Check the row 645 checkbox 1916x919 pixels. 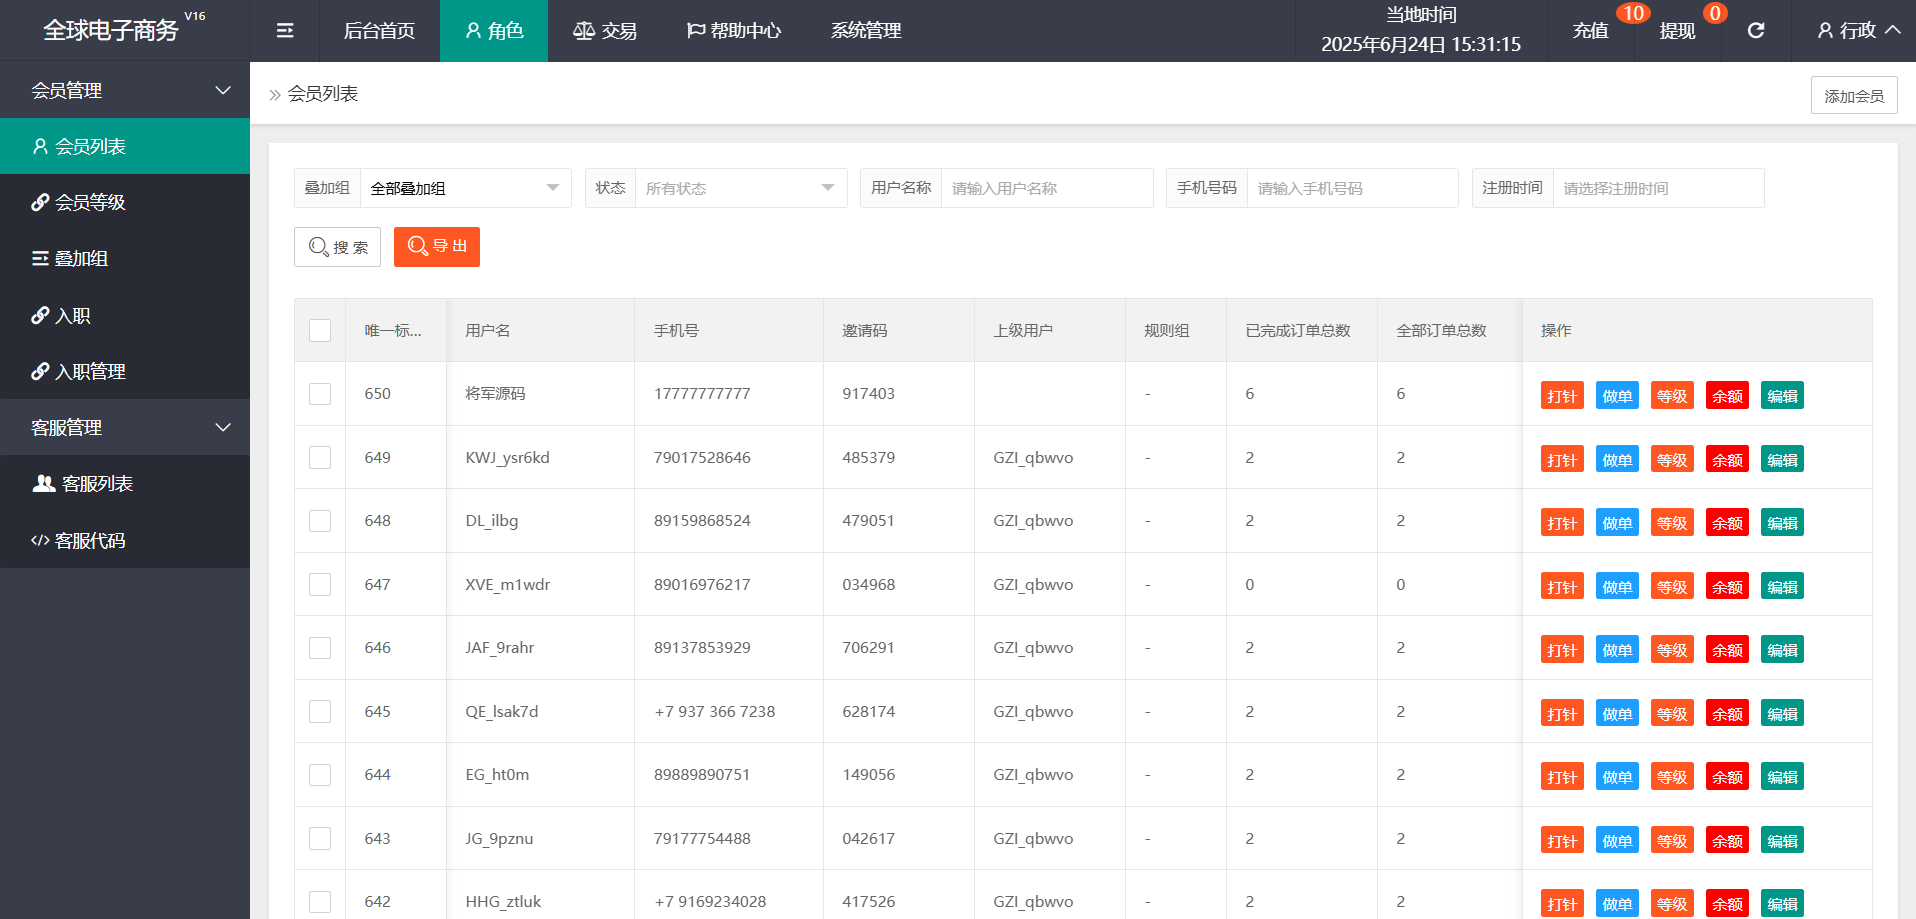click(320, 711)
